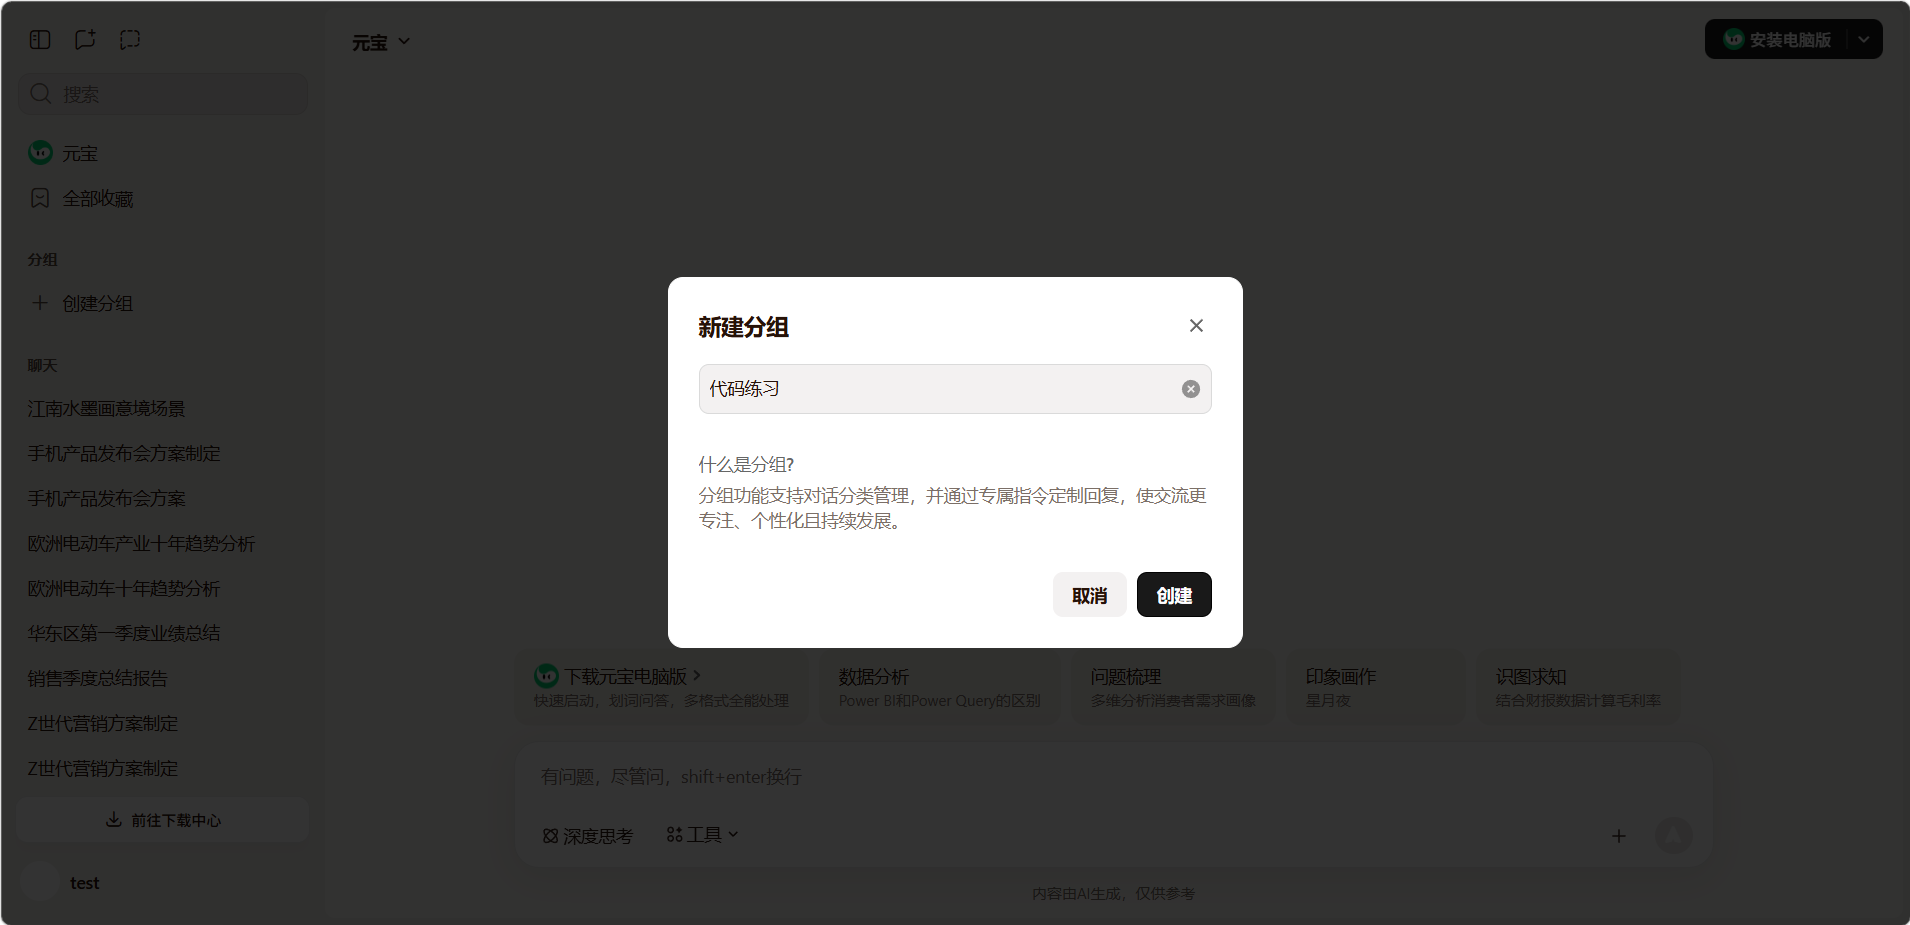Image resolution: width=1910 pixels, height=925 pixels.
Task: Click 全部收藏 label
Action: (x=98, y=198)
